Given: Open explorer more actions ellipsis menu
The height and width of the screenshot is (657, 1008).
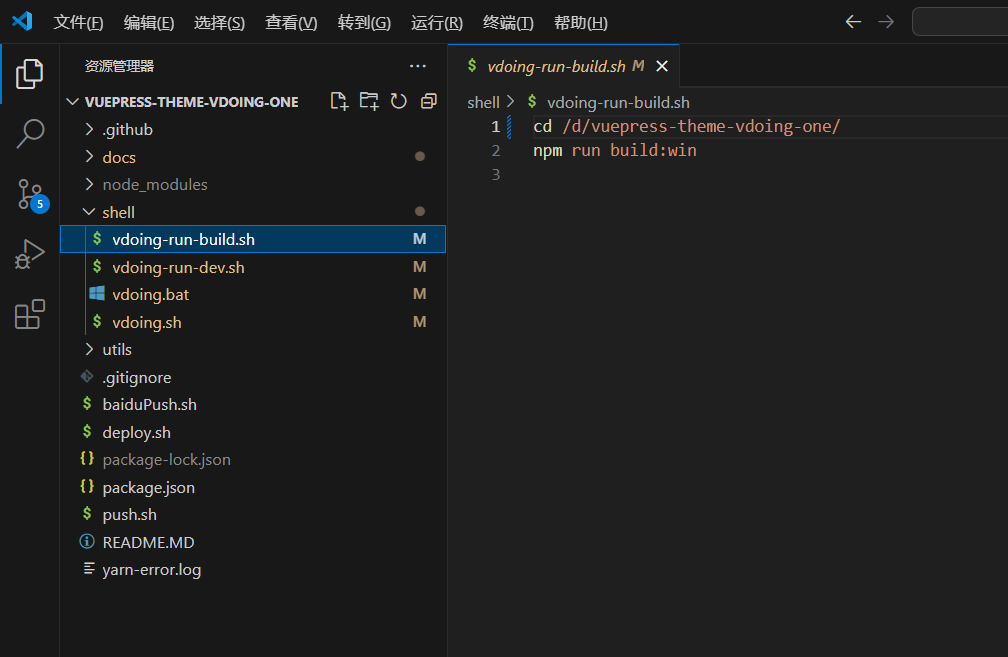Looking at the screenshot, I should pyautogui.click(x=418, y=66).
